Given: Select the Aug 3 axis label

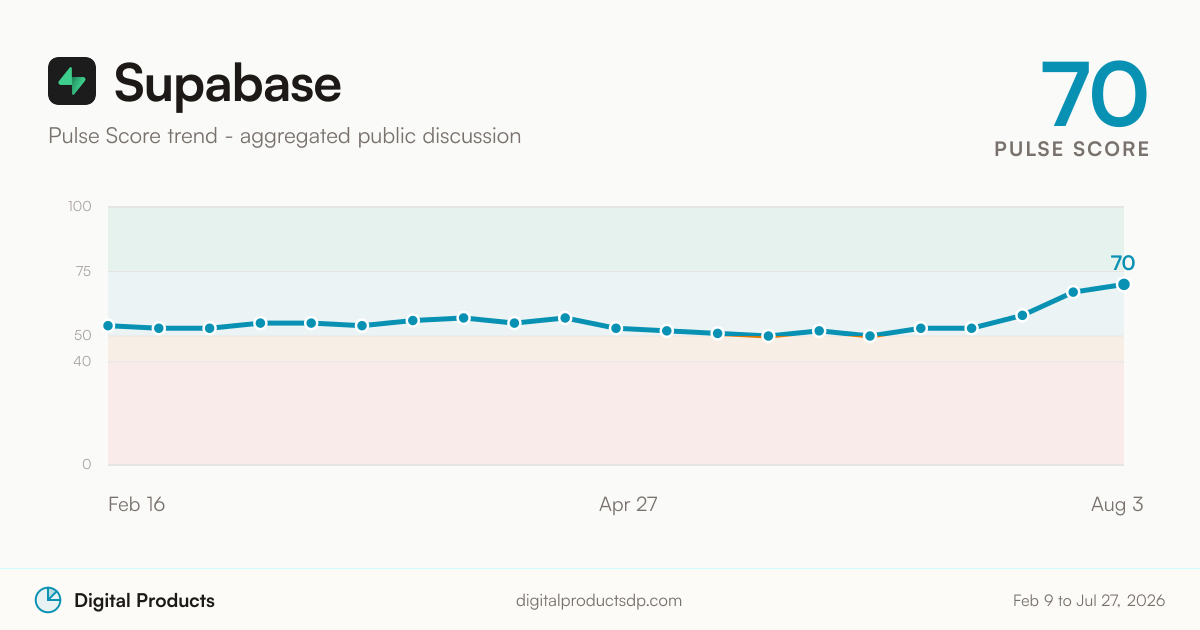Looking at the screenshot, I should tap(1117, 504).
